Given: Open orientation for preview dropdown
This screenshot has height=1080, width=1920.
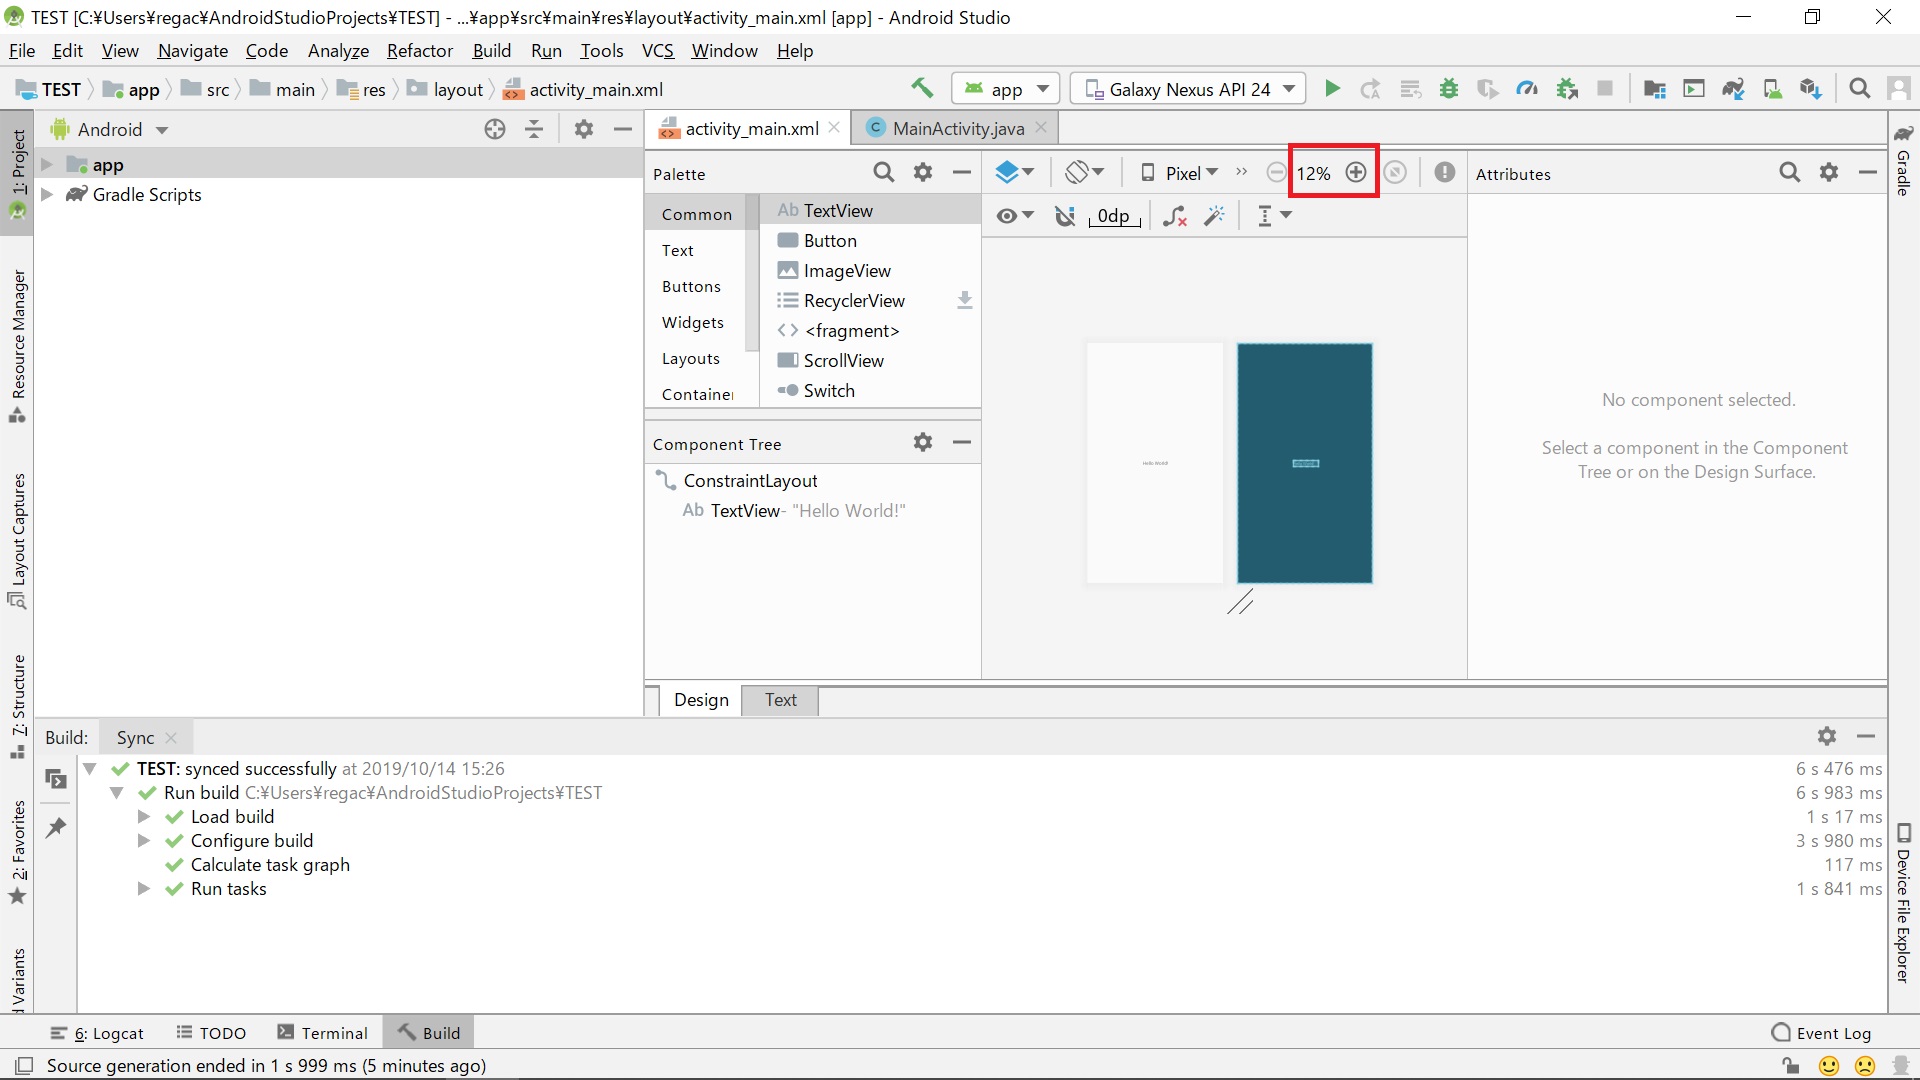Looking at the screenshot, I should pos(1084,172).
